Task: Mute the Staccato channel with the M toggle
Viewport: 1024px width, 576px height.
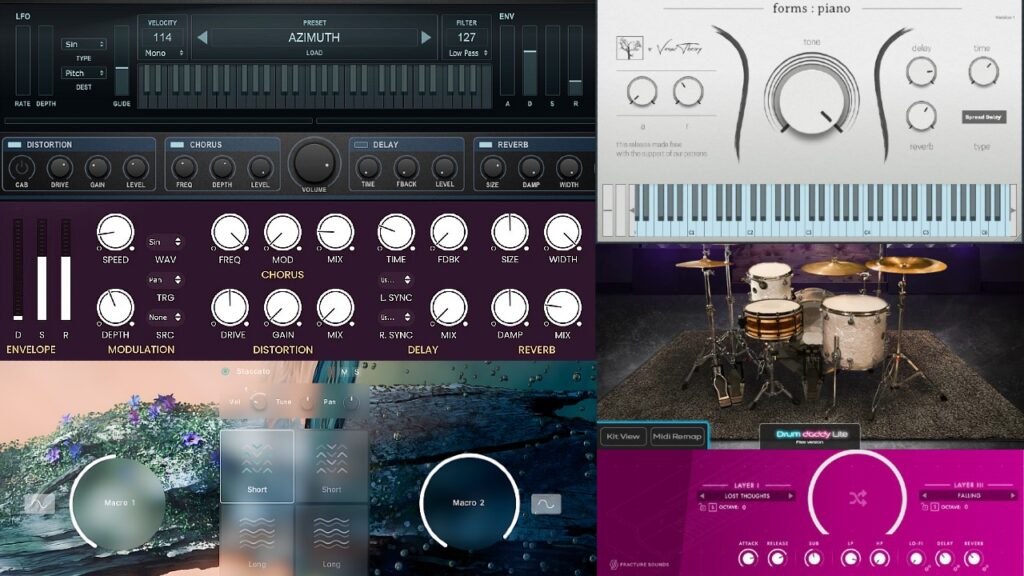Action: coord(343,371)
